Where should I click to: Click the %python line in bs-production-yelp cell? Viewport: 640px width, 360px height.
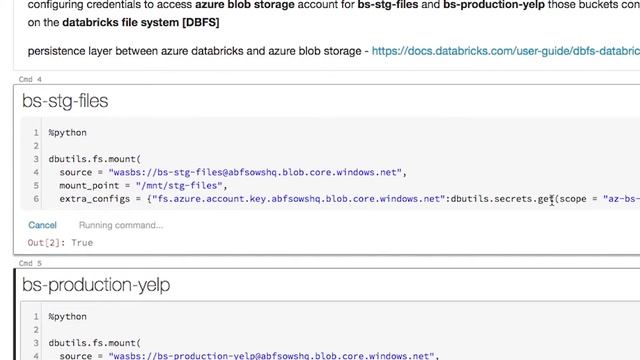click(x=68, y=317)
